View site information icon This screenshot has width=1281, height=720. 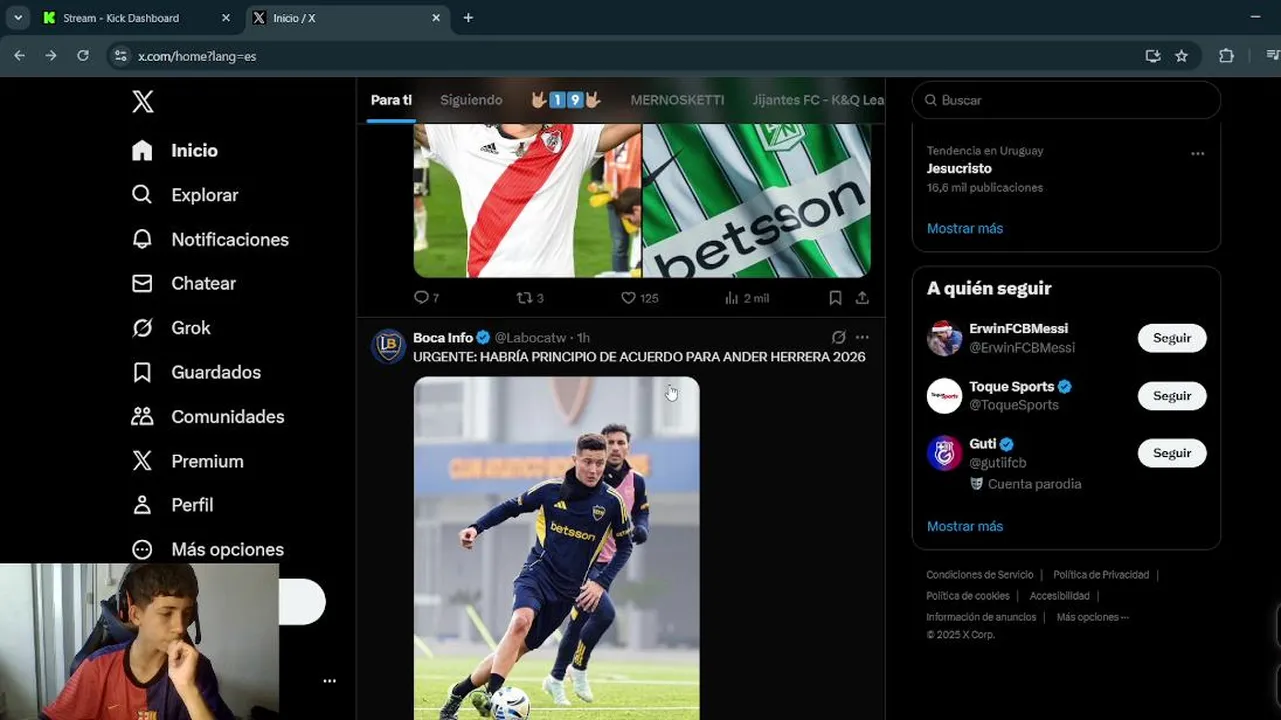(121, 56)
